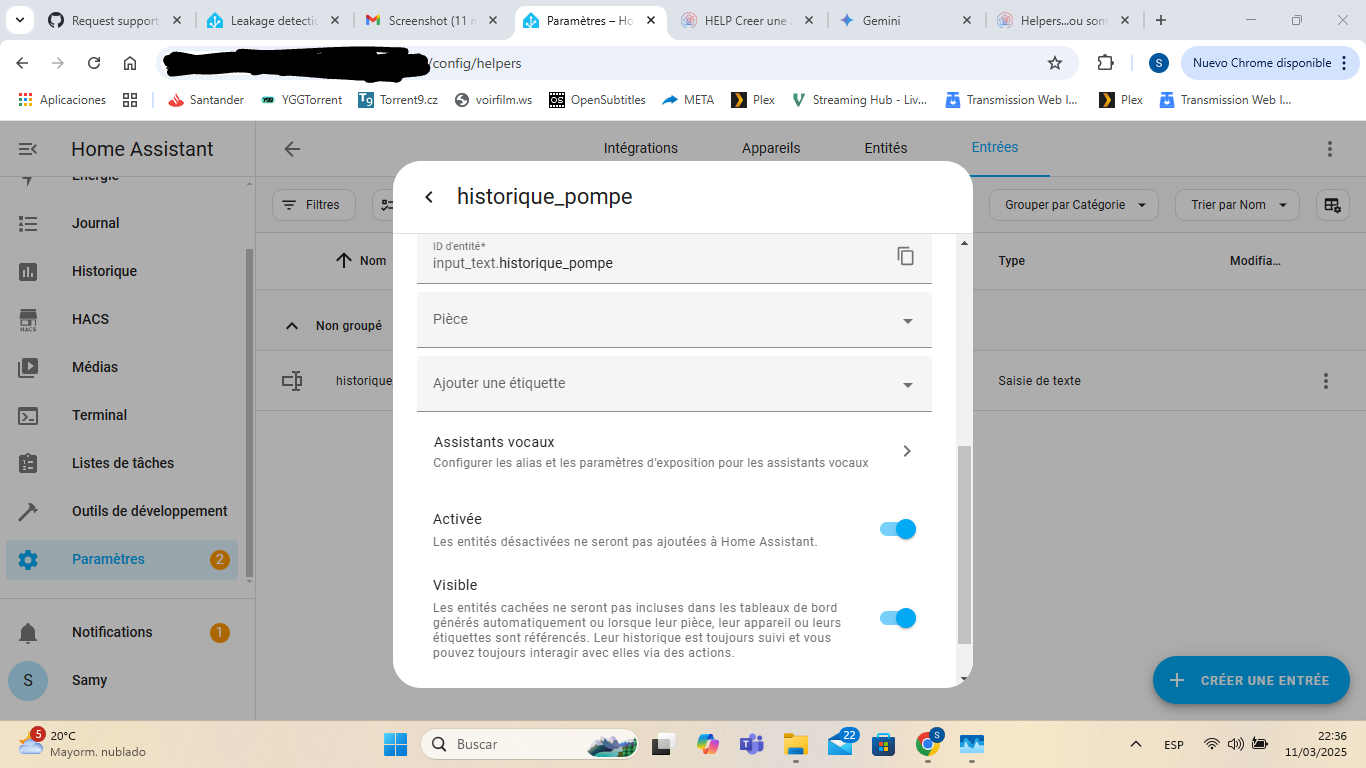Image resolution: width=1366 pixels, height=768 pixels.
Task: Turn off the Visible toggle
Action: point(897,618)
